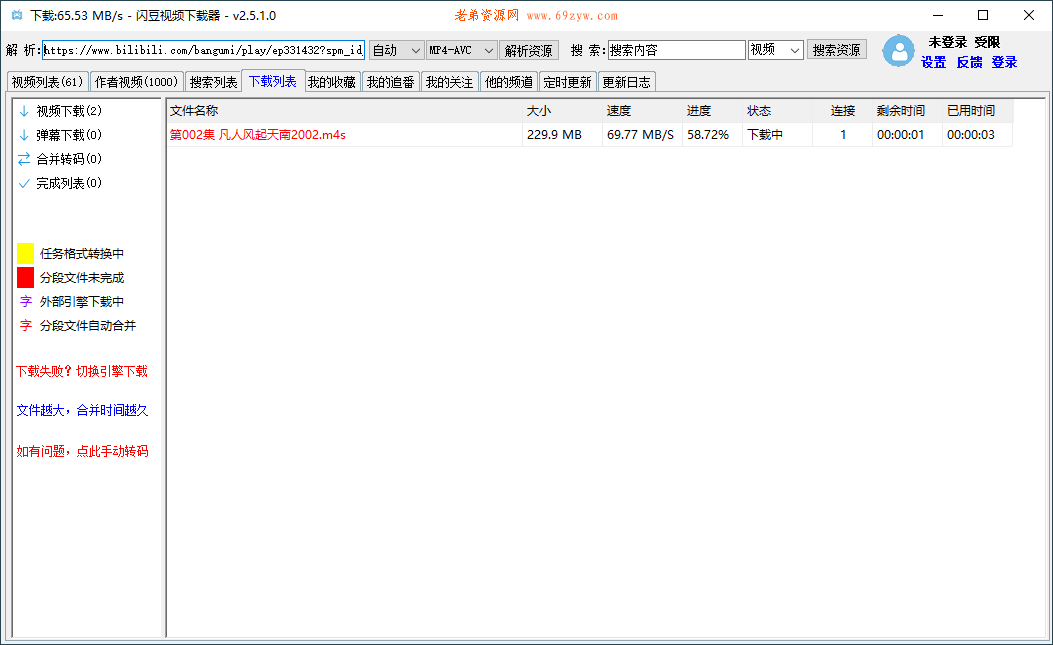Image resolution: width=1053 pixels, height=645 pixels.
Task: Switch to the 视频列表(61) tab
Action: point(47,82)
